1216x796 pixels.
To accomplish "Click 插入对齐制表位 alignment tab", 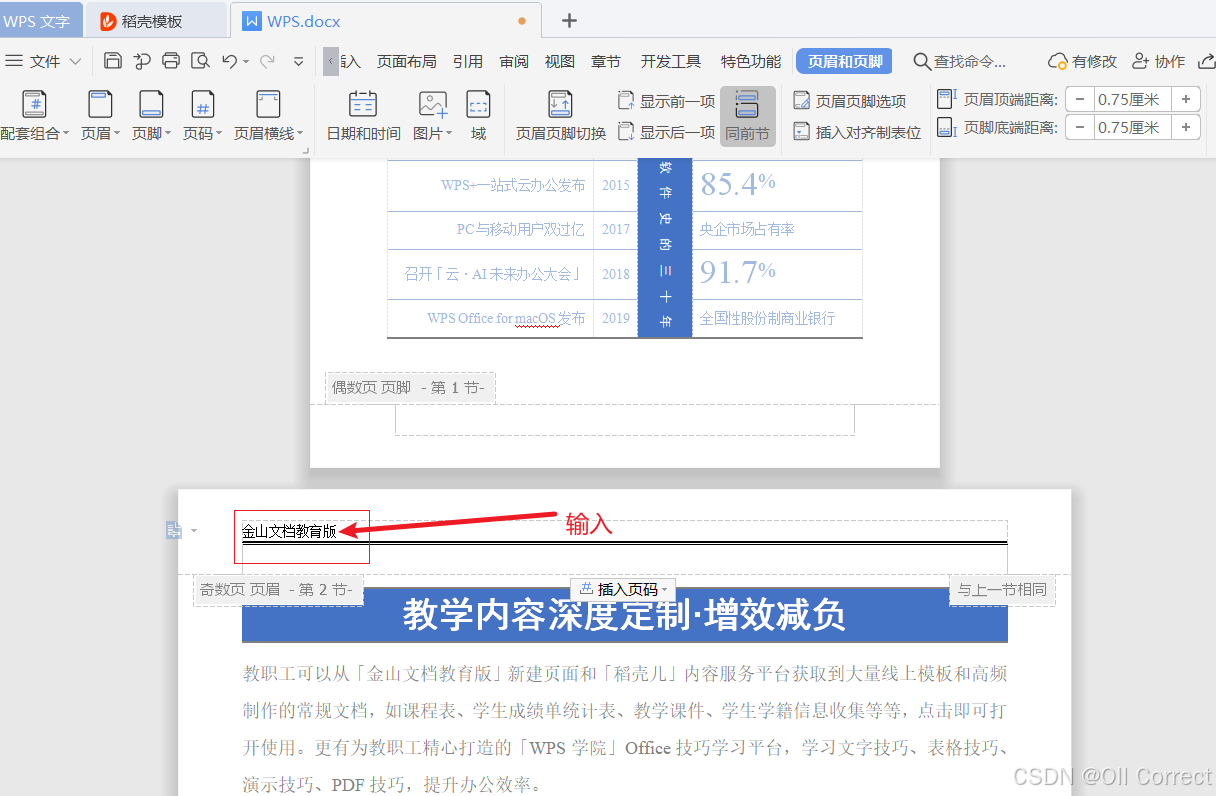I will click(x=857, y=132).
